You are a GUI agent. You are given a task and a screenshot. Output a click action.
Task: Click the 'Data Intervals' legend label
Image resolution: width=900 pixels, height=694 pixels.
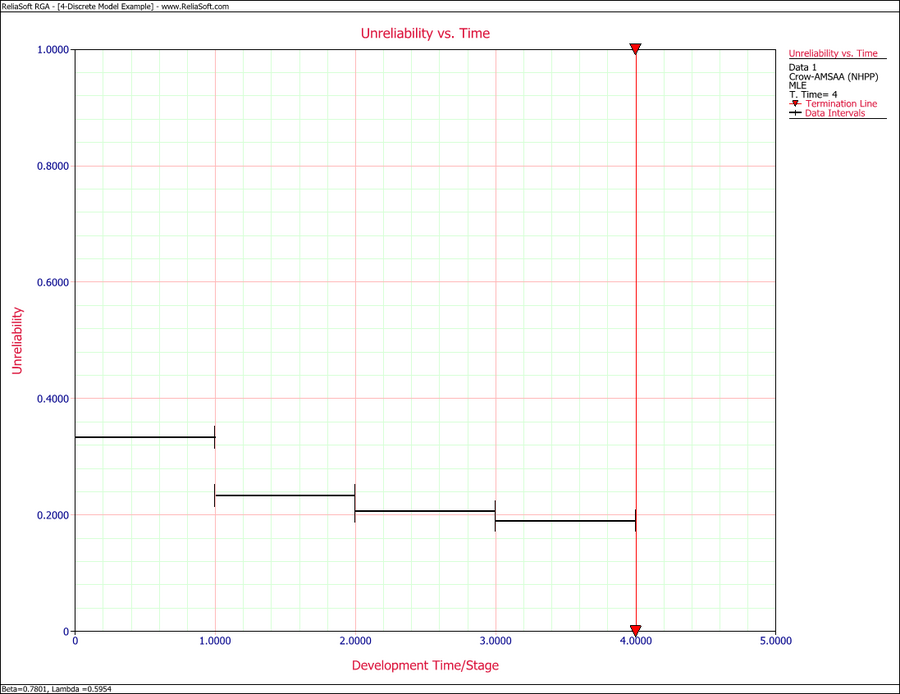pyautogui.click(x=835, y=114)
